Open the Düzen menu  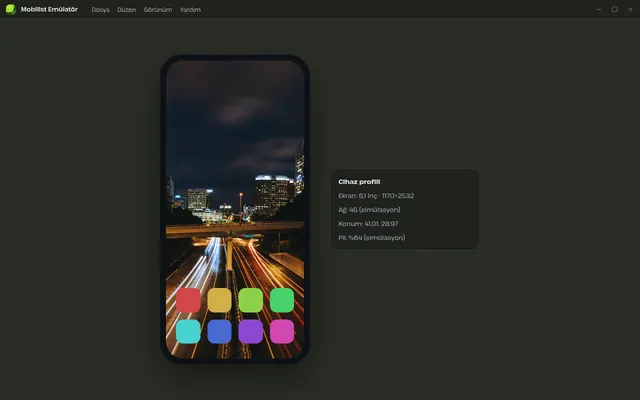click(127, 9)
